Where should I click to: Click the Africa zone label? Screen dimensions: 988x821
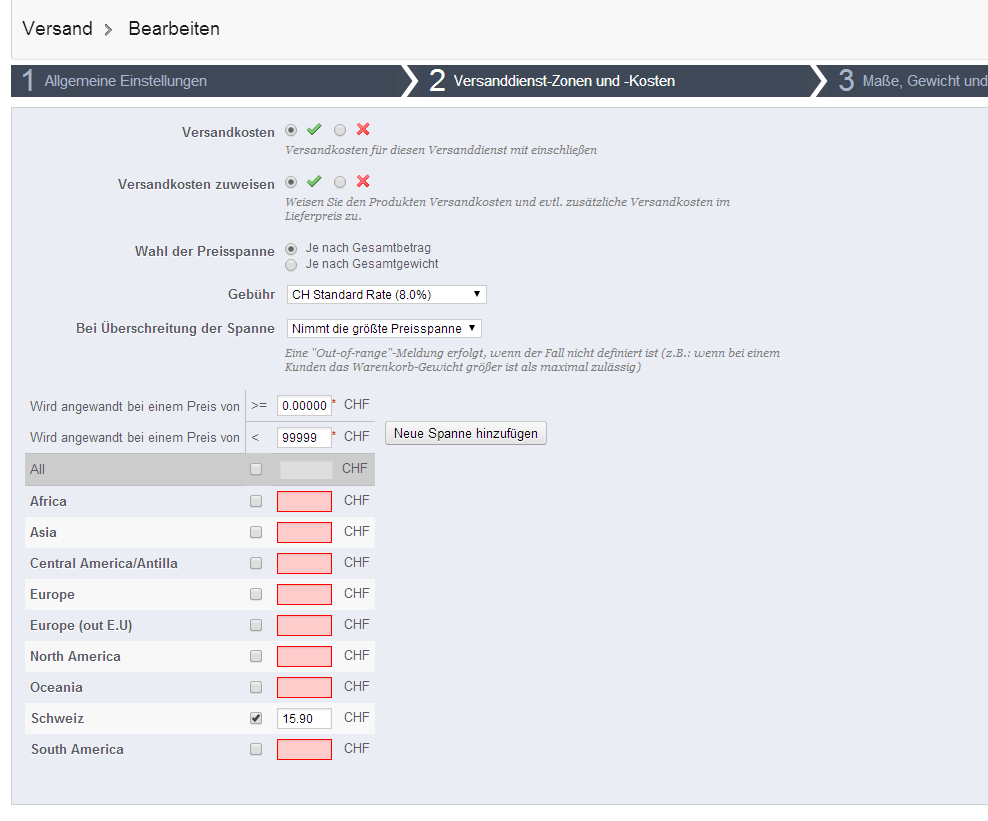(49, 502)
